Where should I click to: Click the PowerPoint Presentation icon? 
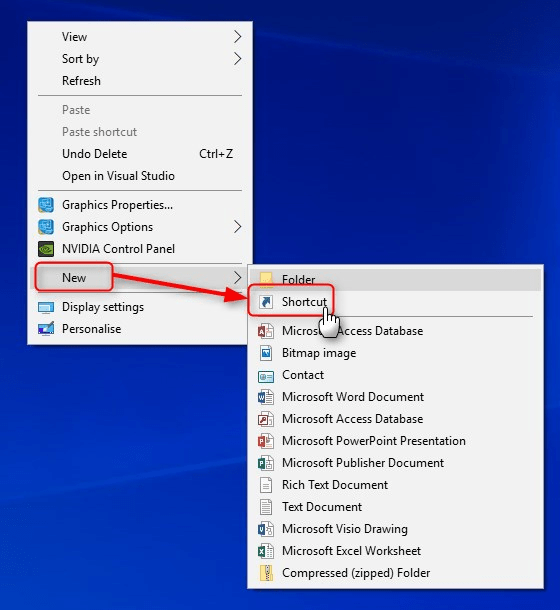pos(266,441)
